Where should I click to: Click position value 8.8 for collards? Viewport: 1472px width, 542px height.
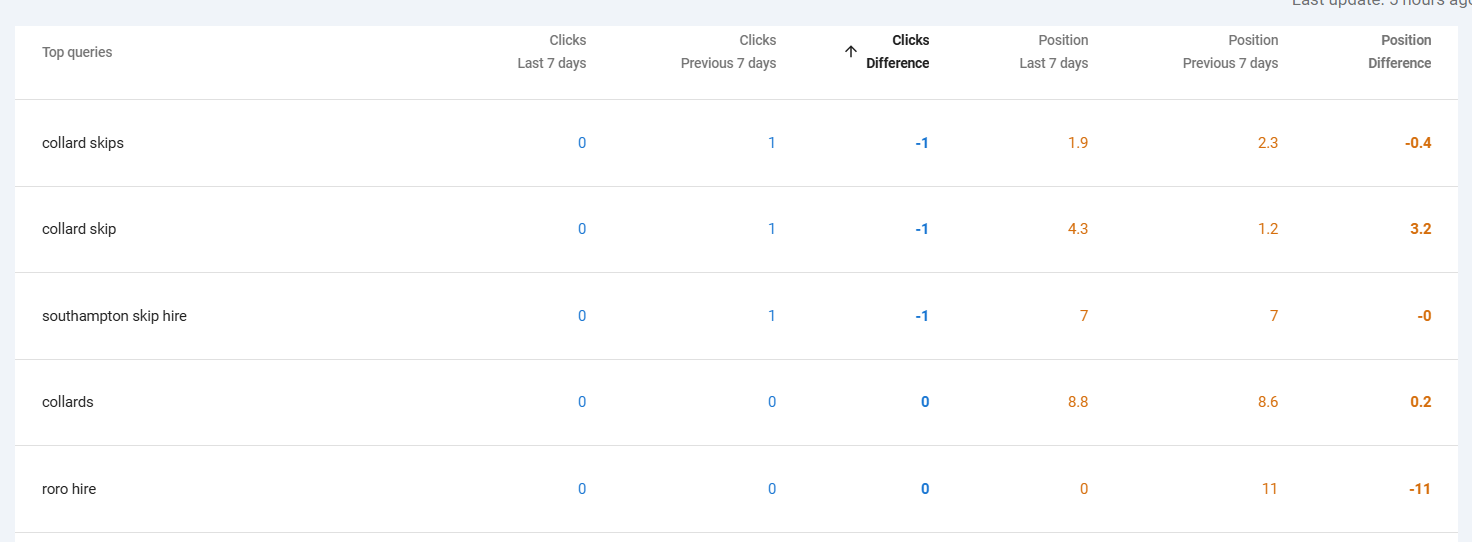(1078, 402)
